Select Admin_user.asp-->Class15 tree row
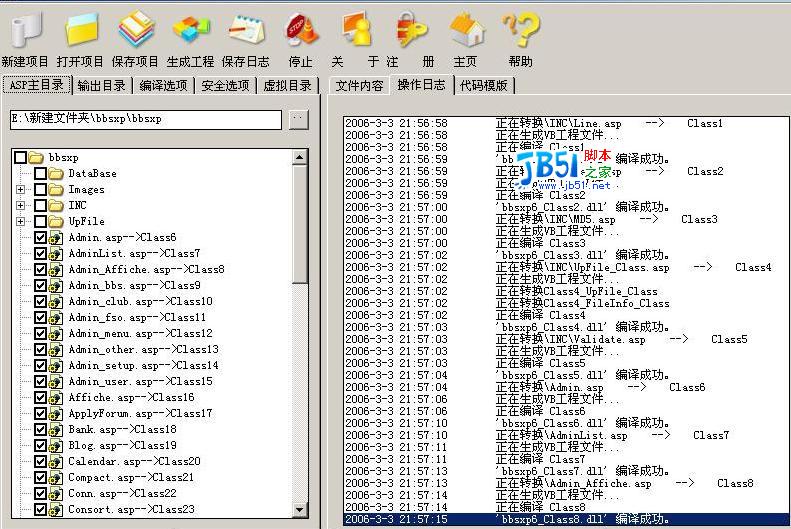 click(x=140, y=382)
